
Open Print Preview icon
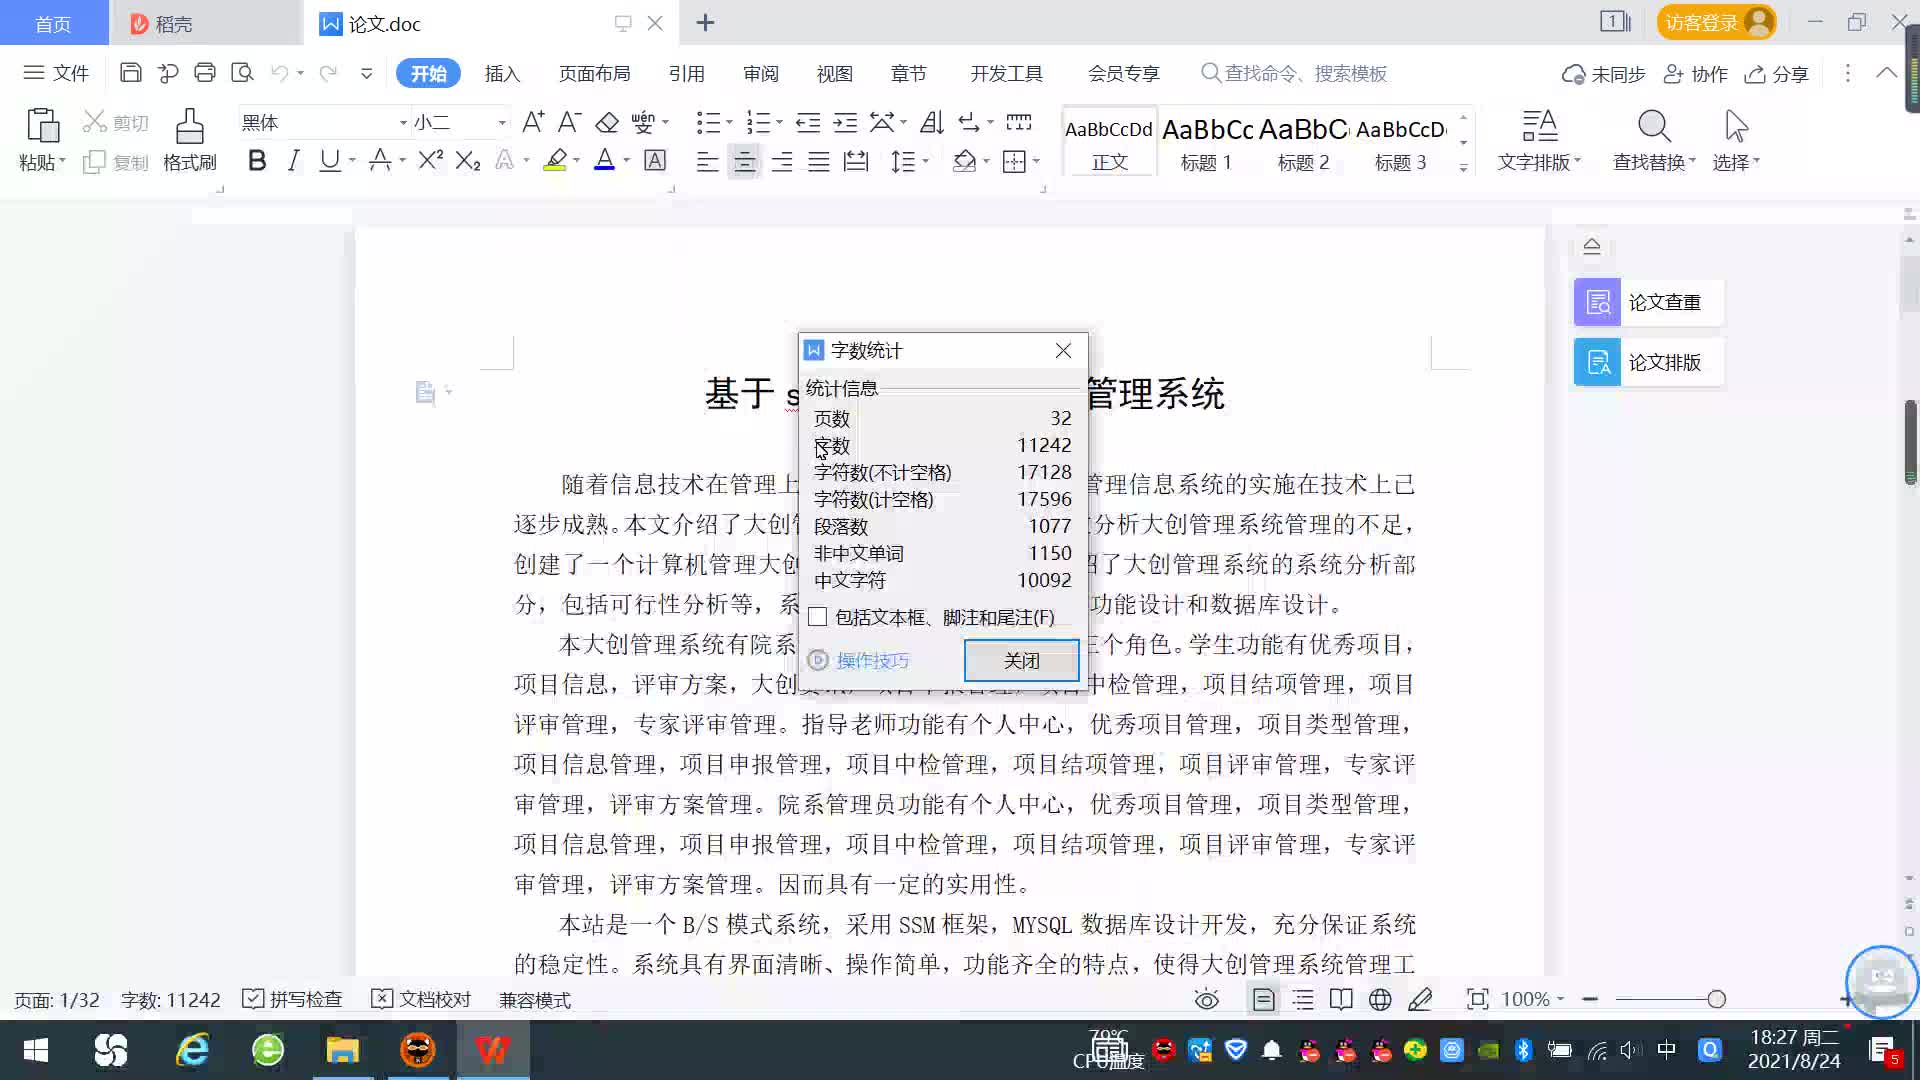(242, 73)
